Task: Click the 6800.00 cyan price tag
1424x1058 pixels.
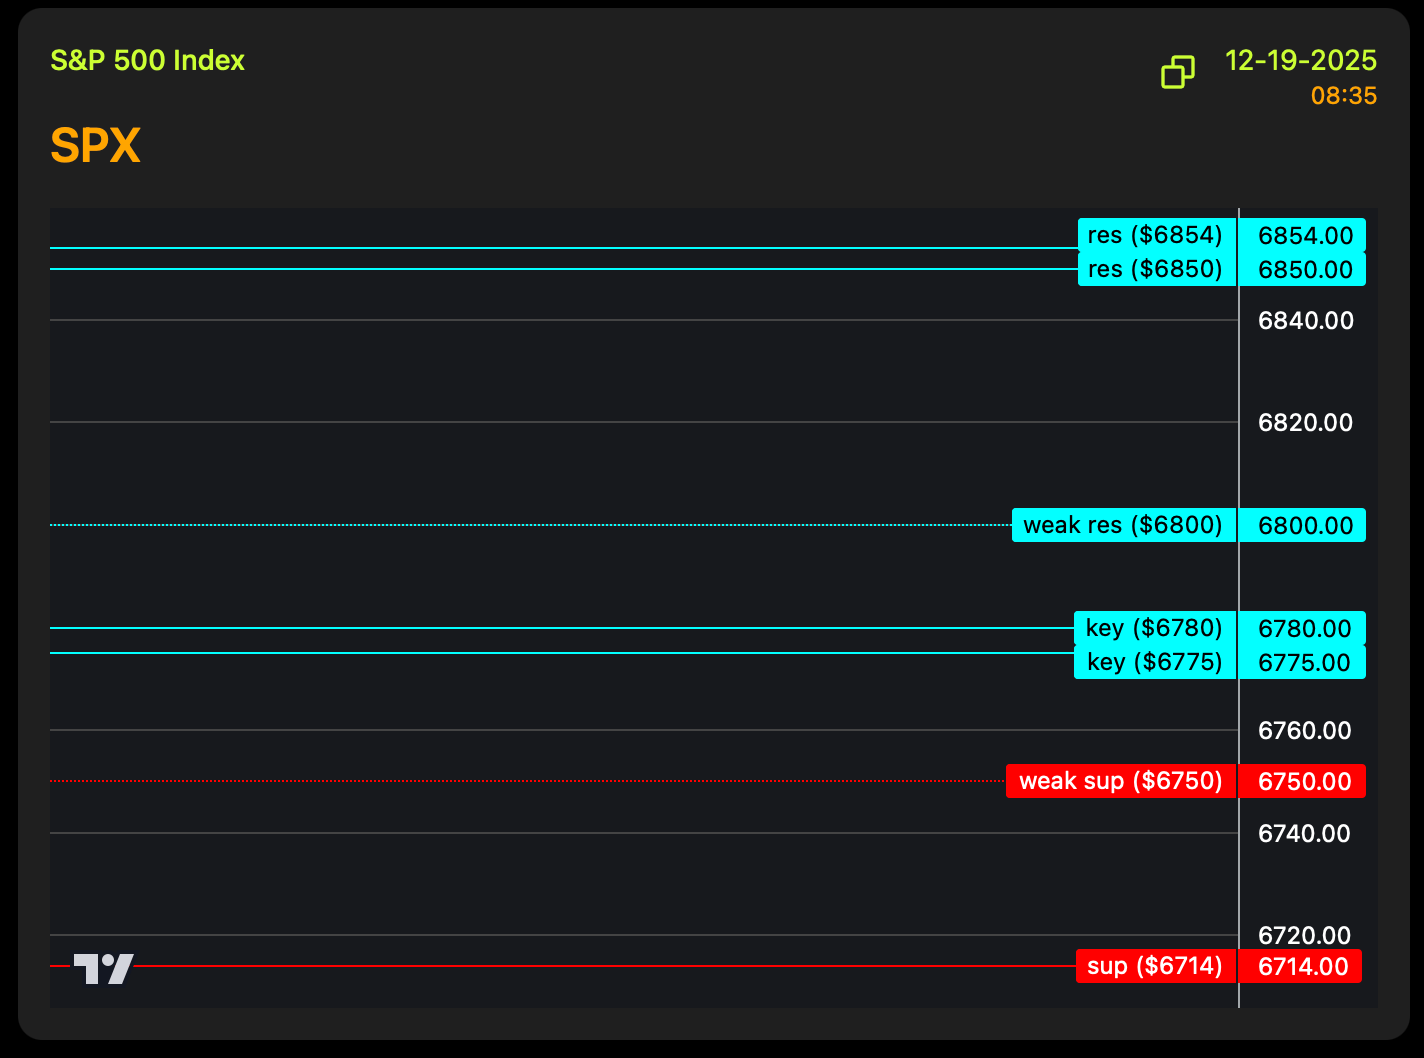Action: [x=1304, y=526]
